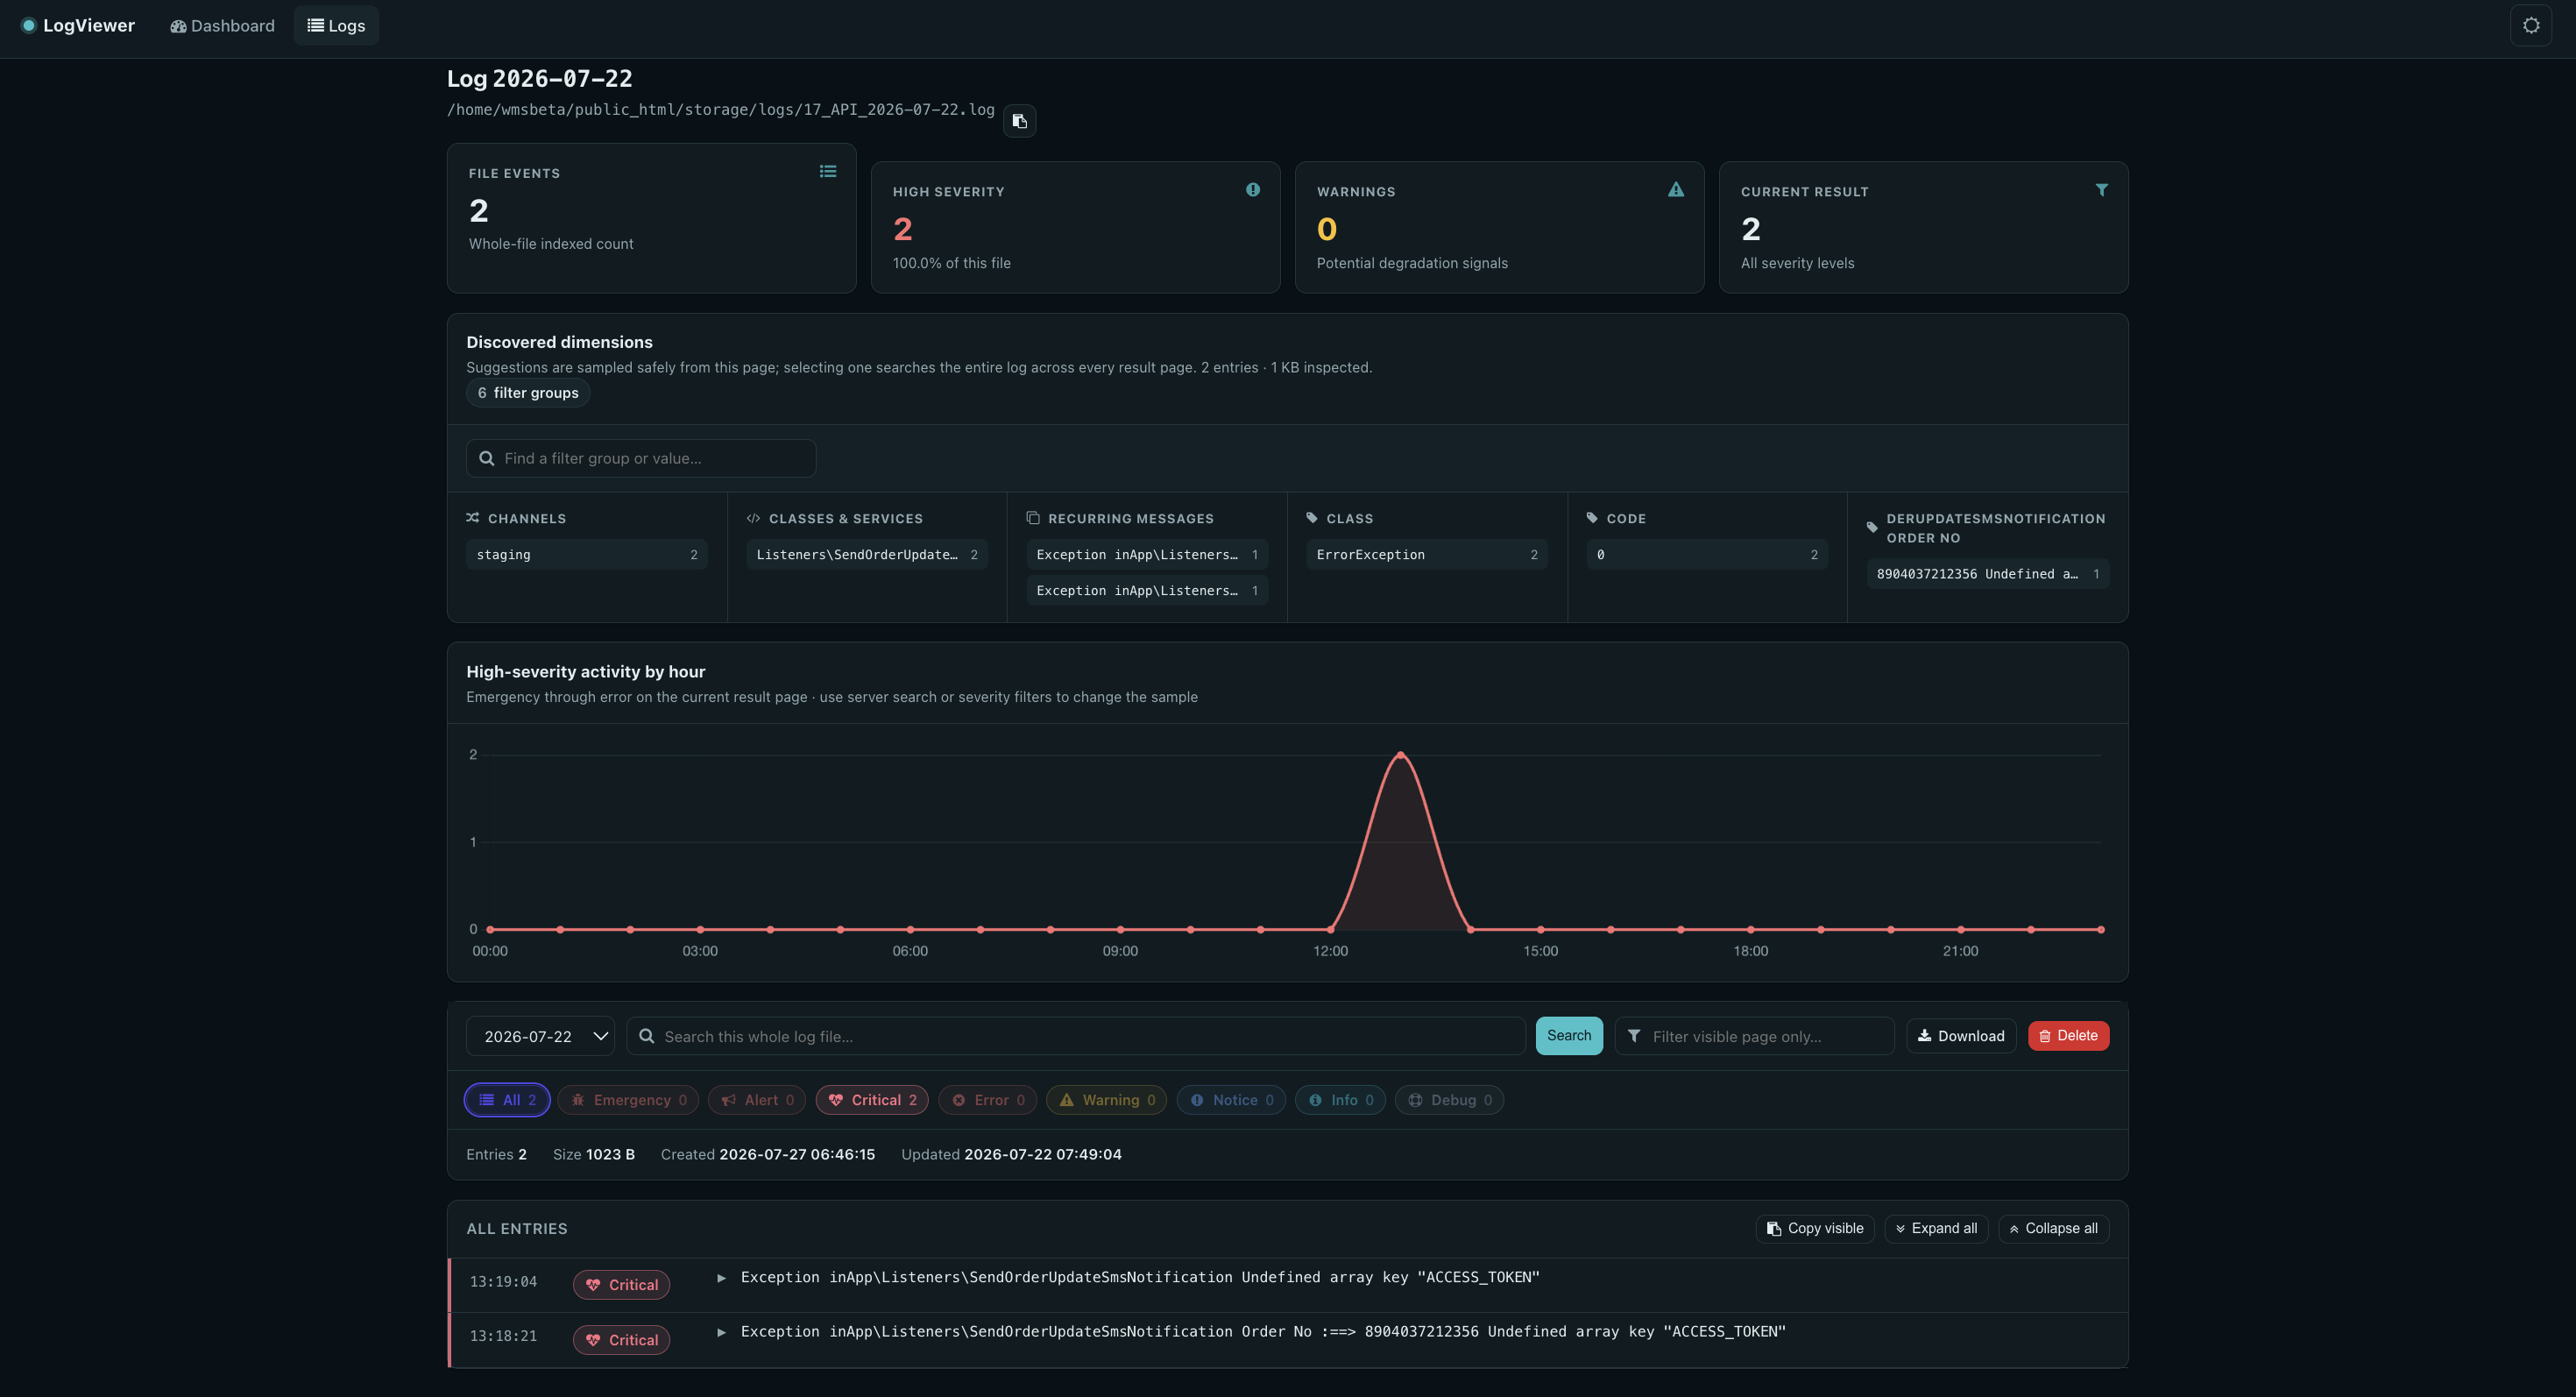
Task: Click Copy visible button
Action: pyautogui.click(x=1815, y=1229)
